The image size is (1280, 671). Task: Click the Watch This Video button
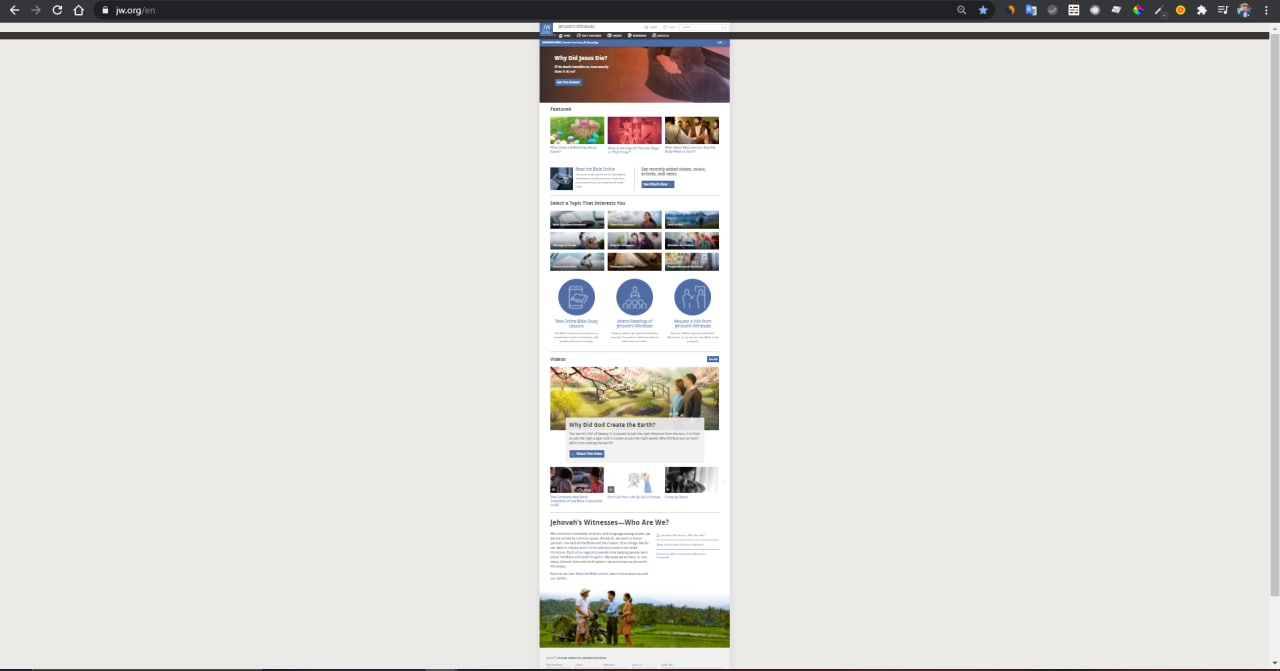pos(587,454)
